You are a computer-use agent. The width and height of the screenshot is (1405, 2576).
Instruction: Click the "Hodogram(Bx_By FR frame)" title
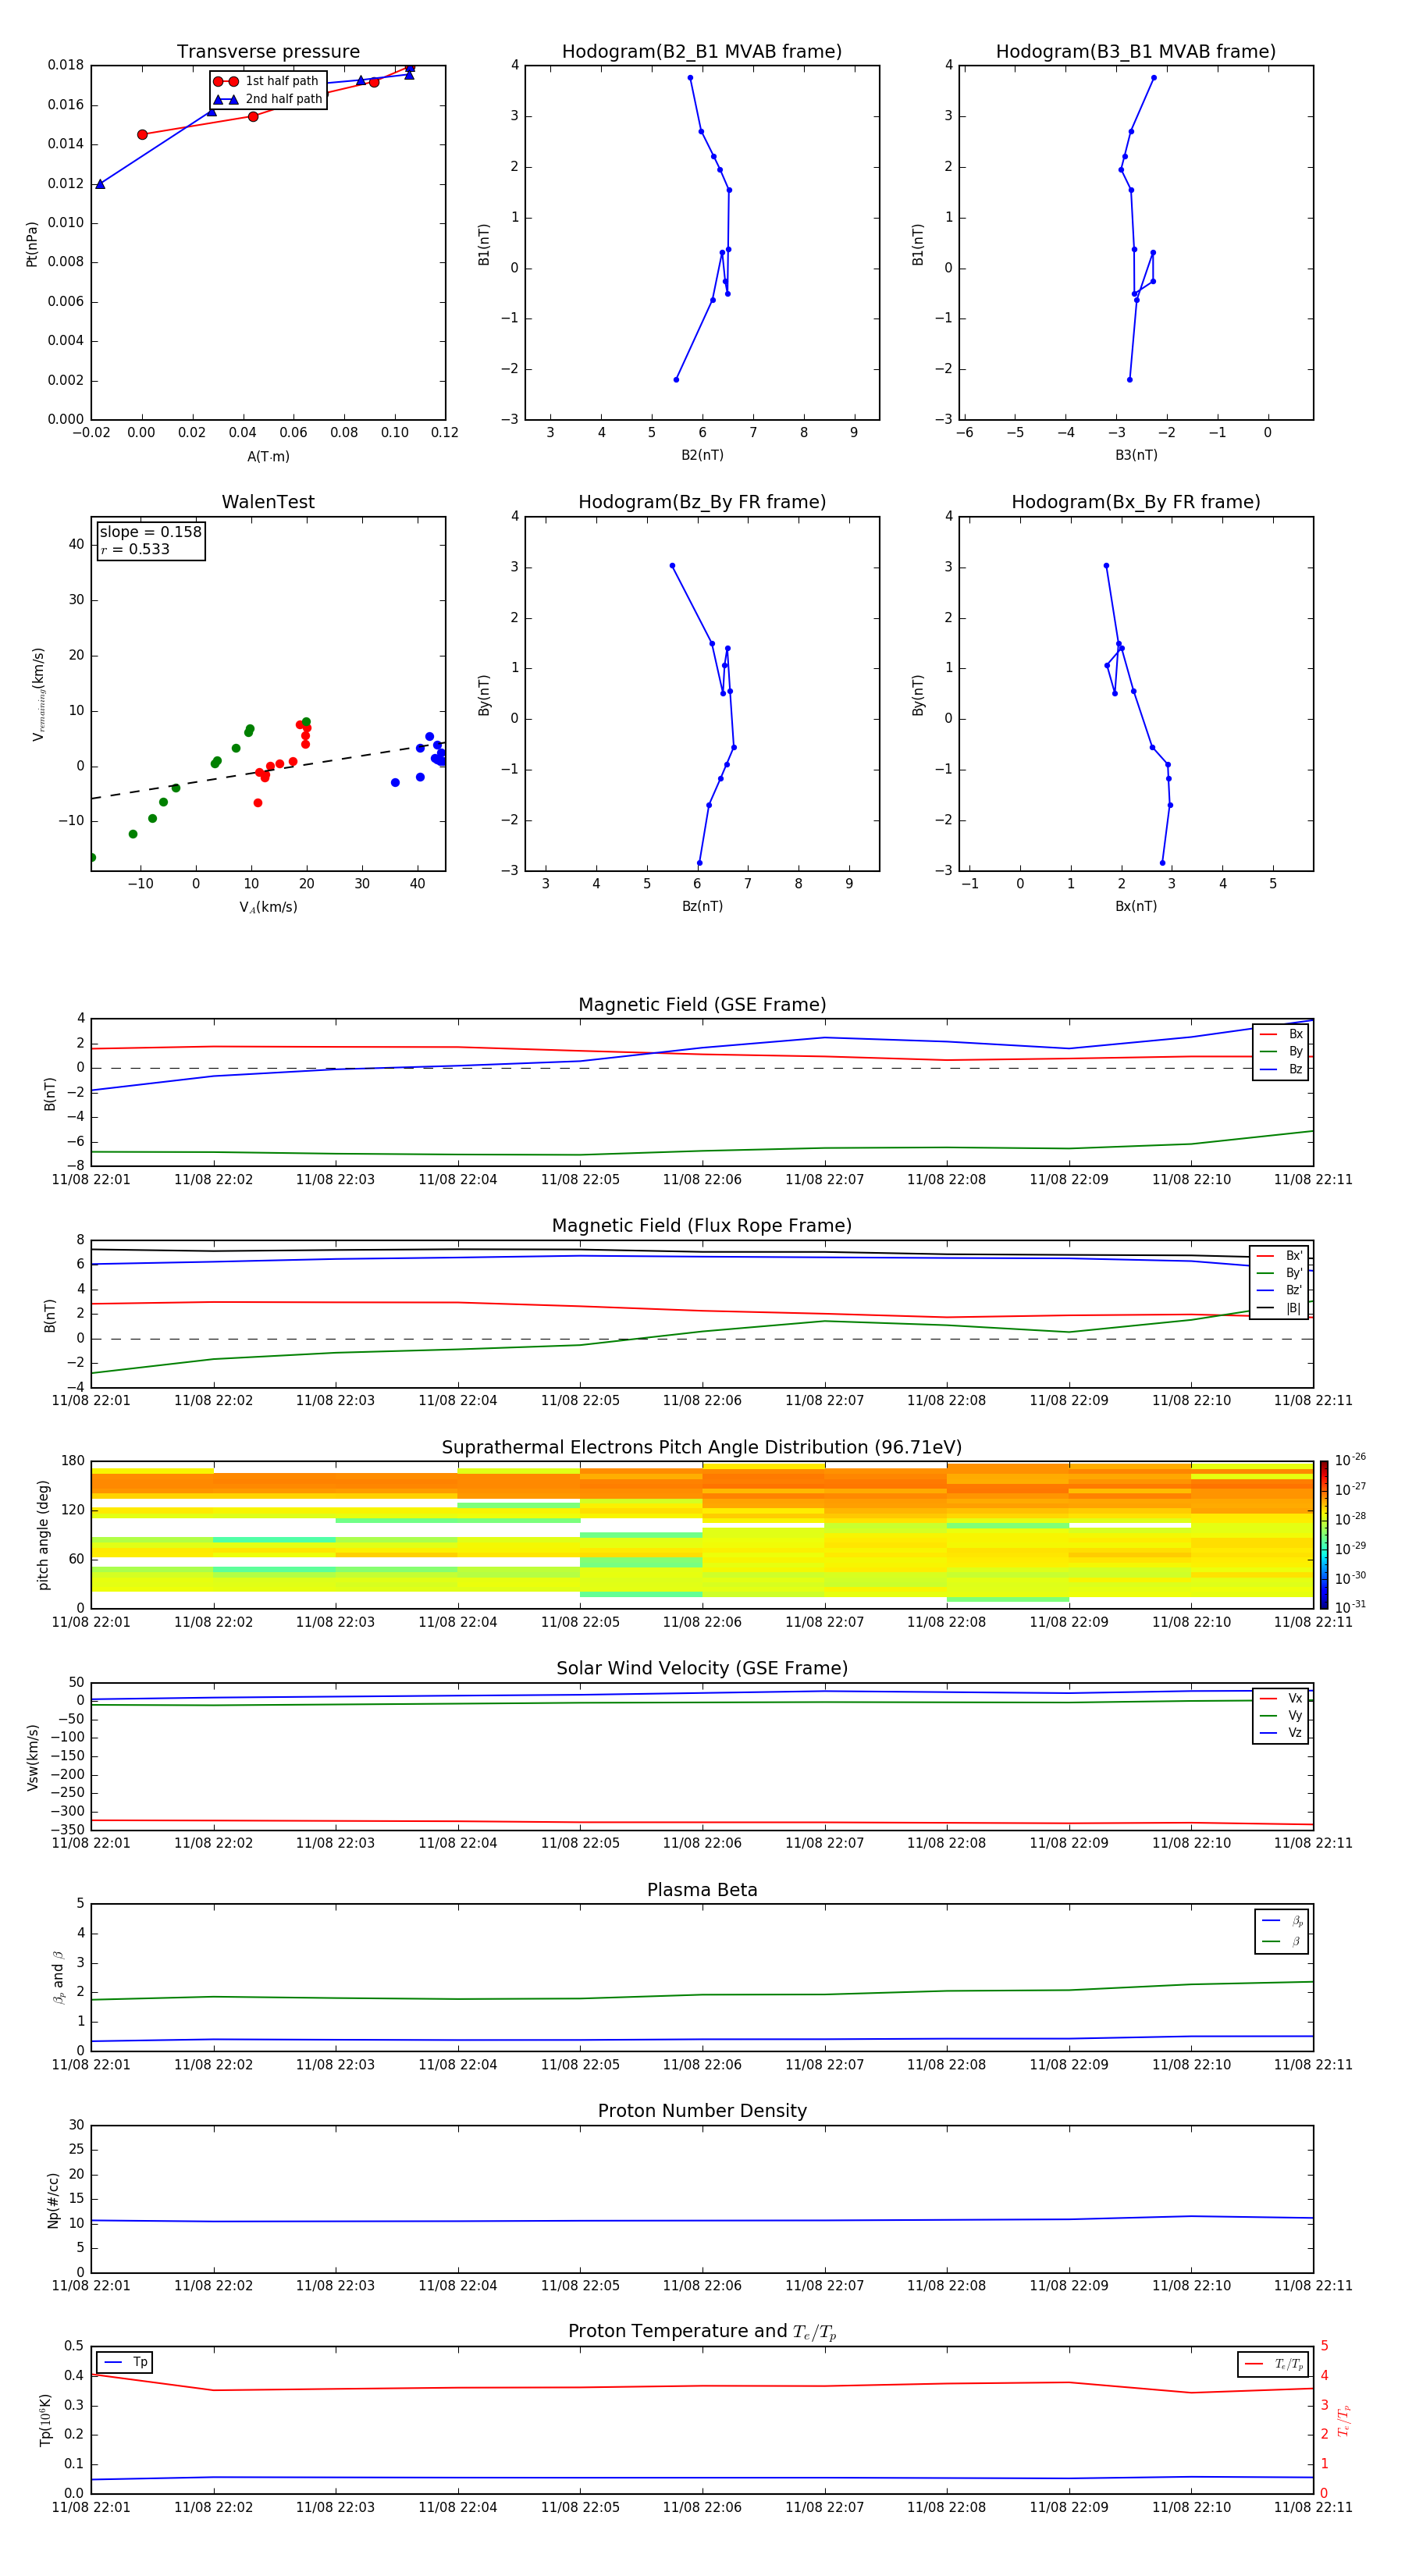point(1136,502)
